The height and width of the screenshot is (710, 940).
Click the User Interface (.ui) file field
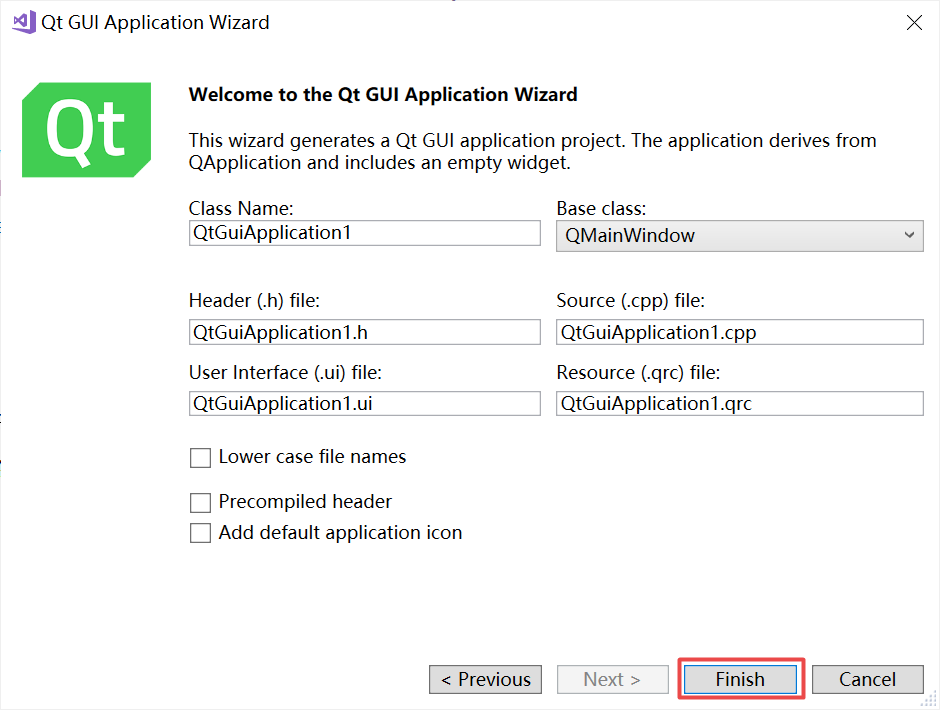[364, 404]
